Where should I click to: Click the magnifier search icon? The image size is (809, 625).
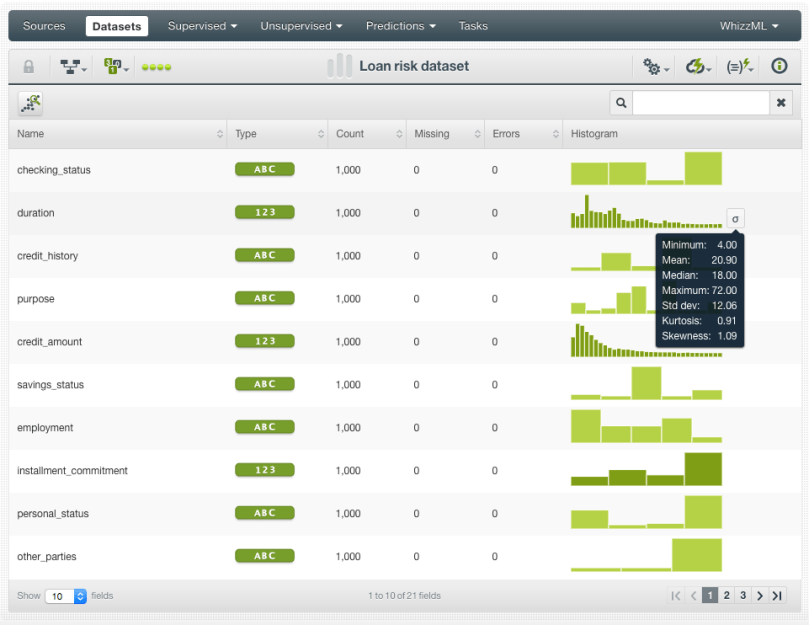621,103
